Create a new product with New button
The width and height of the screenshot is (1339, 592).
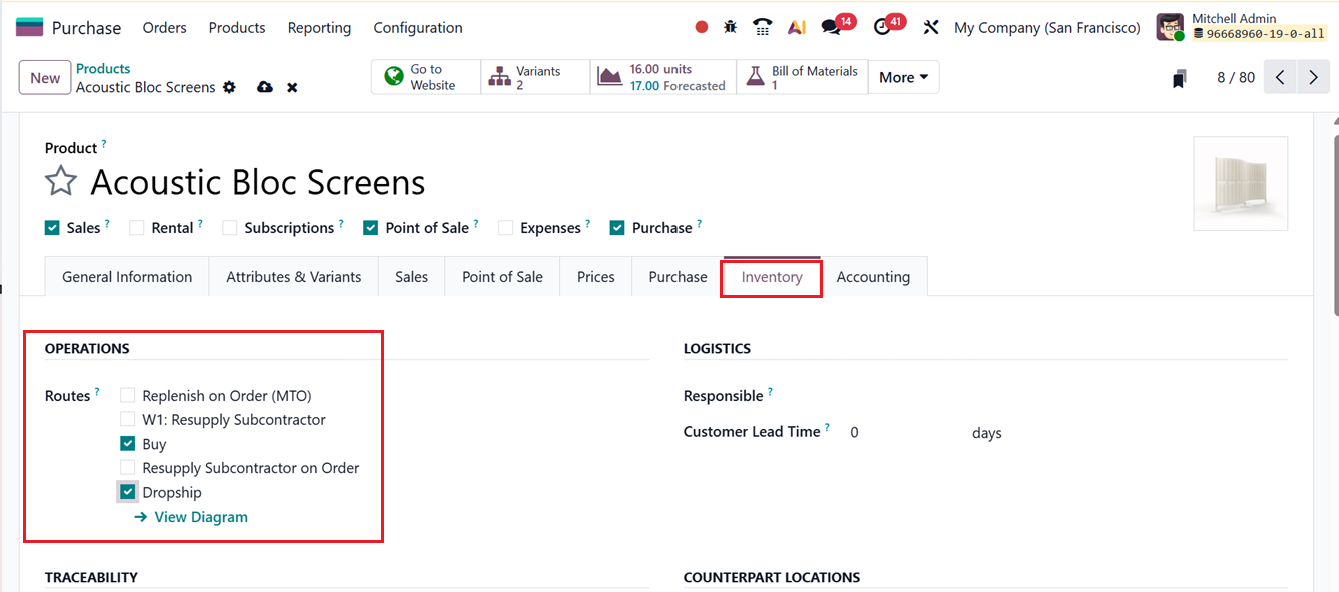tap(45, 78)
